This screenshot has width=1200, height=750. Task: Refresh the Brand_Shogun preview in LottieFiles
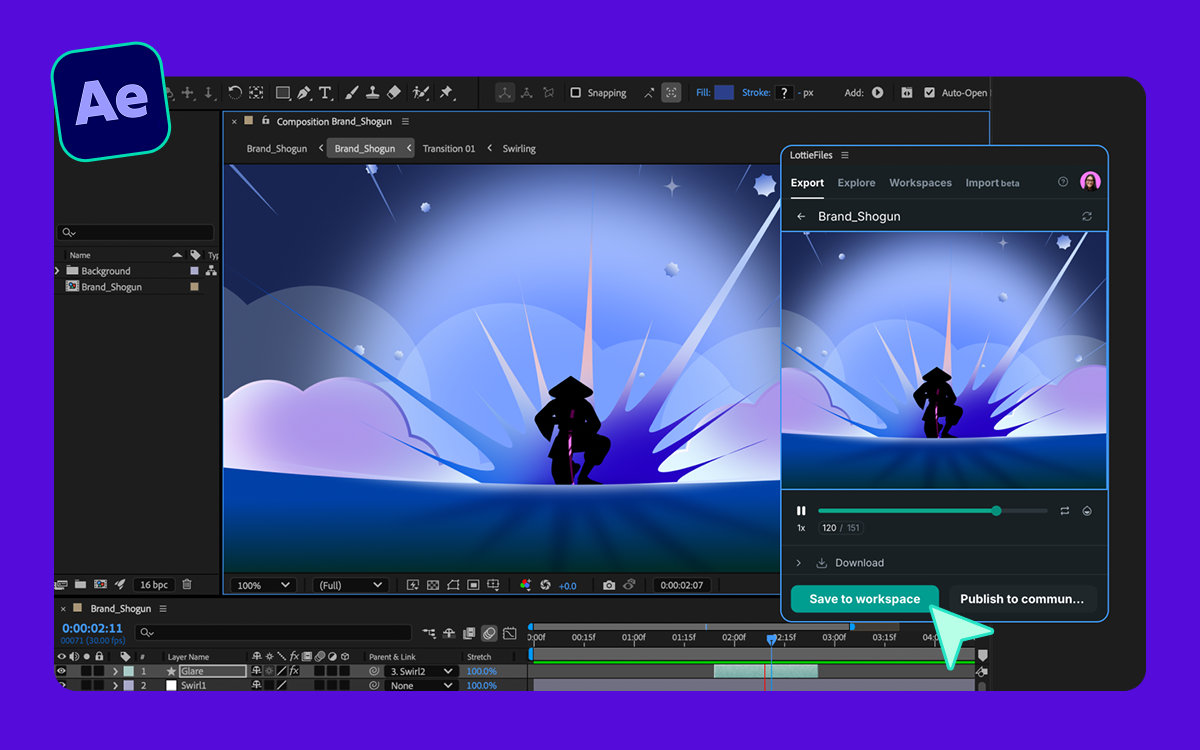1087,216
